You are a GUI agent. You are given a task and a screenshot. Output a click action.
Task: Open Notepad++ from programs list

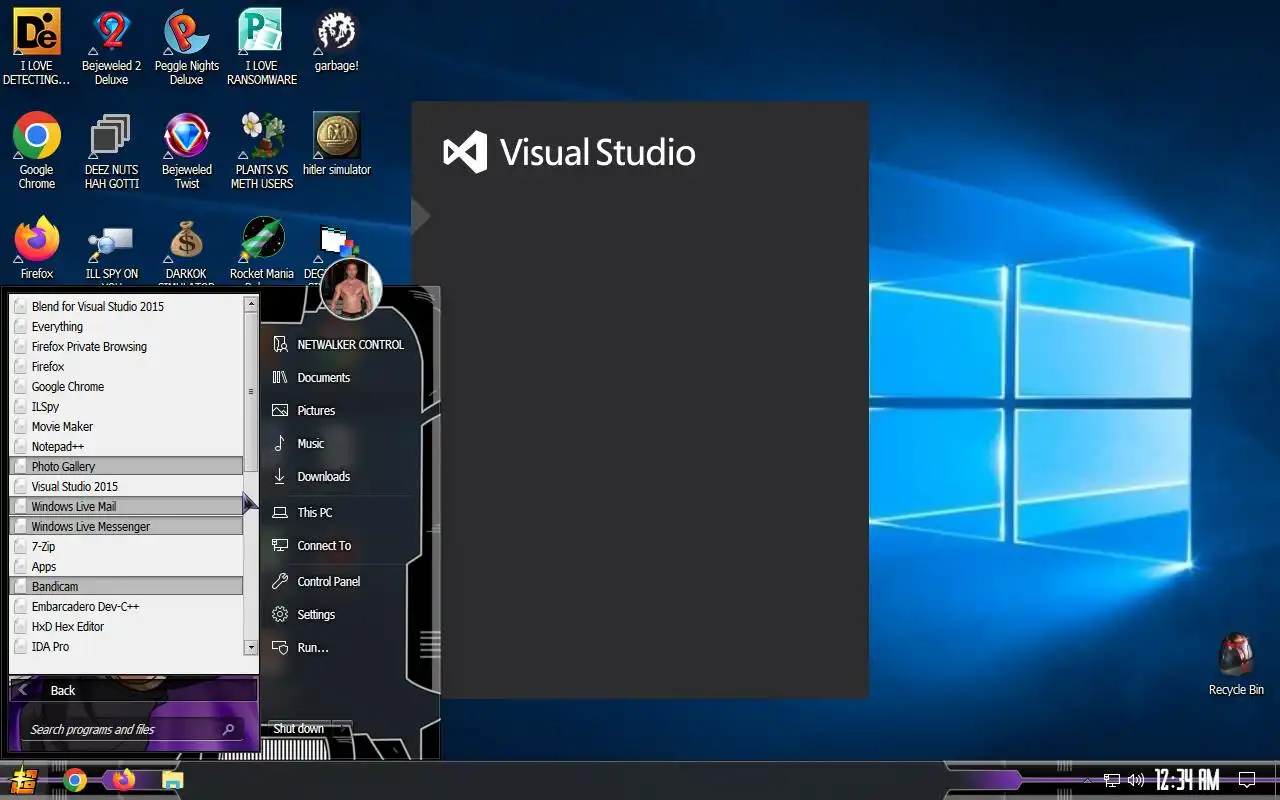(126, 446)
